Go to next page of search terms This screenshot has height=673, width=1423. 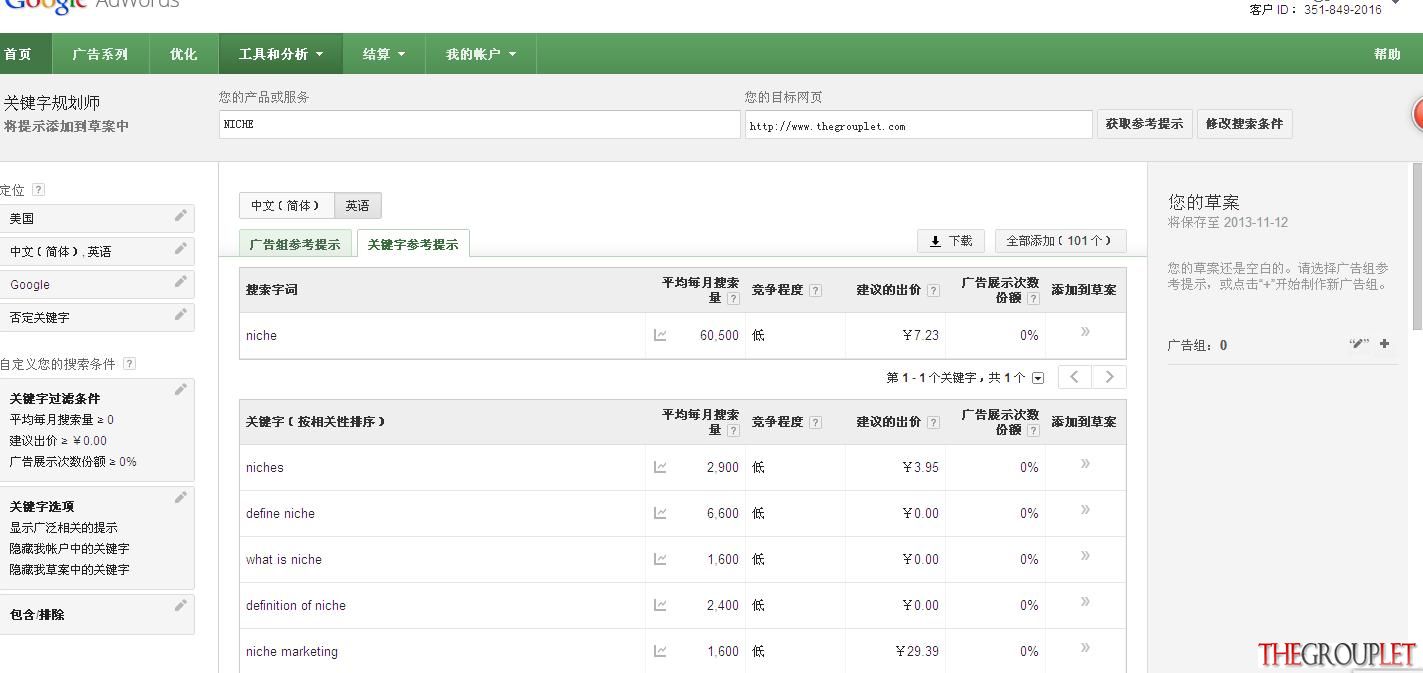(1109, 377)
